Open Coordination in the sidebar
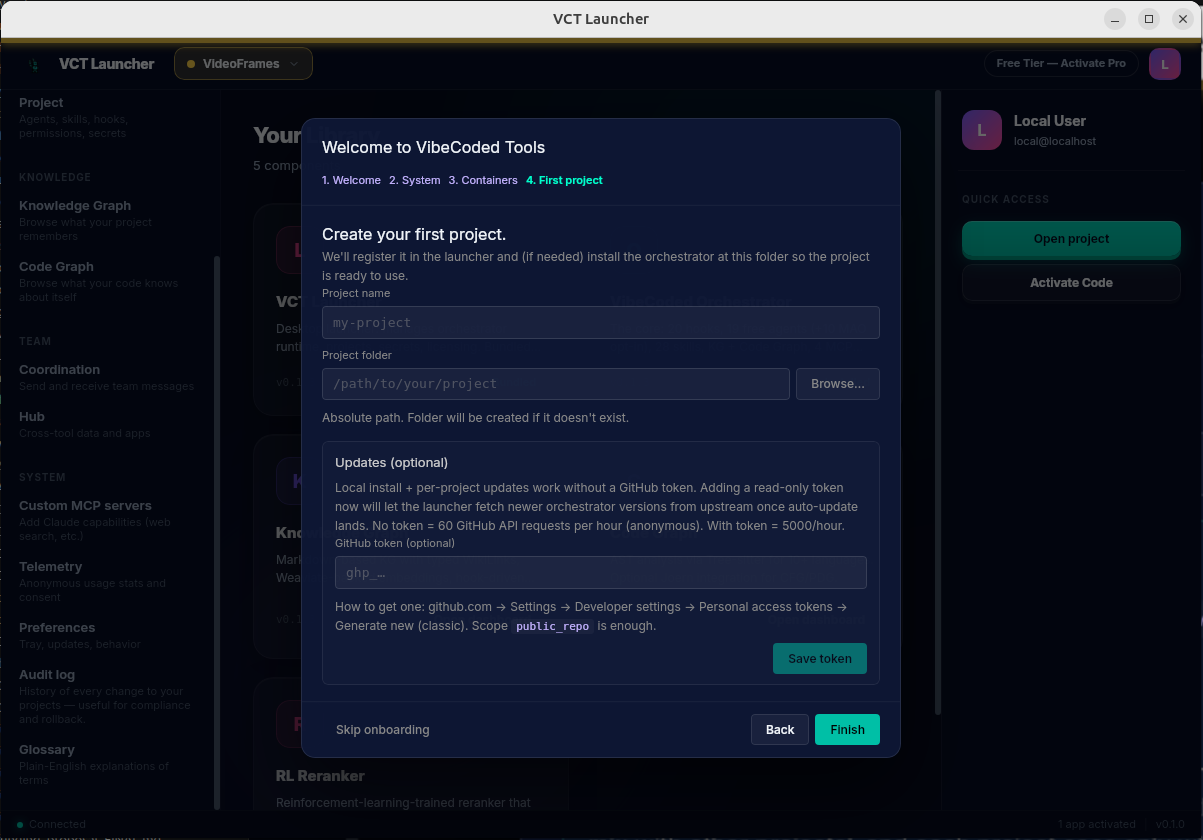The width and height of the screenshot is (1203, 840). coord(106,377)
